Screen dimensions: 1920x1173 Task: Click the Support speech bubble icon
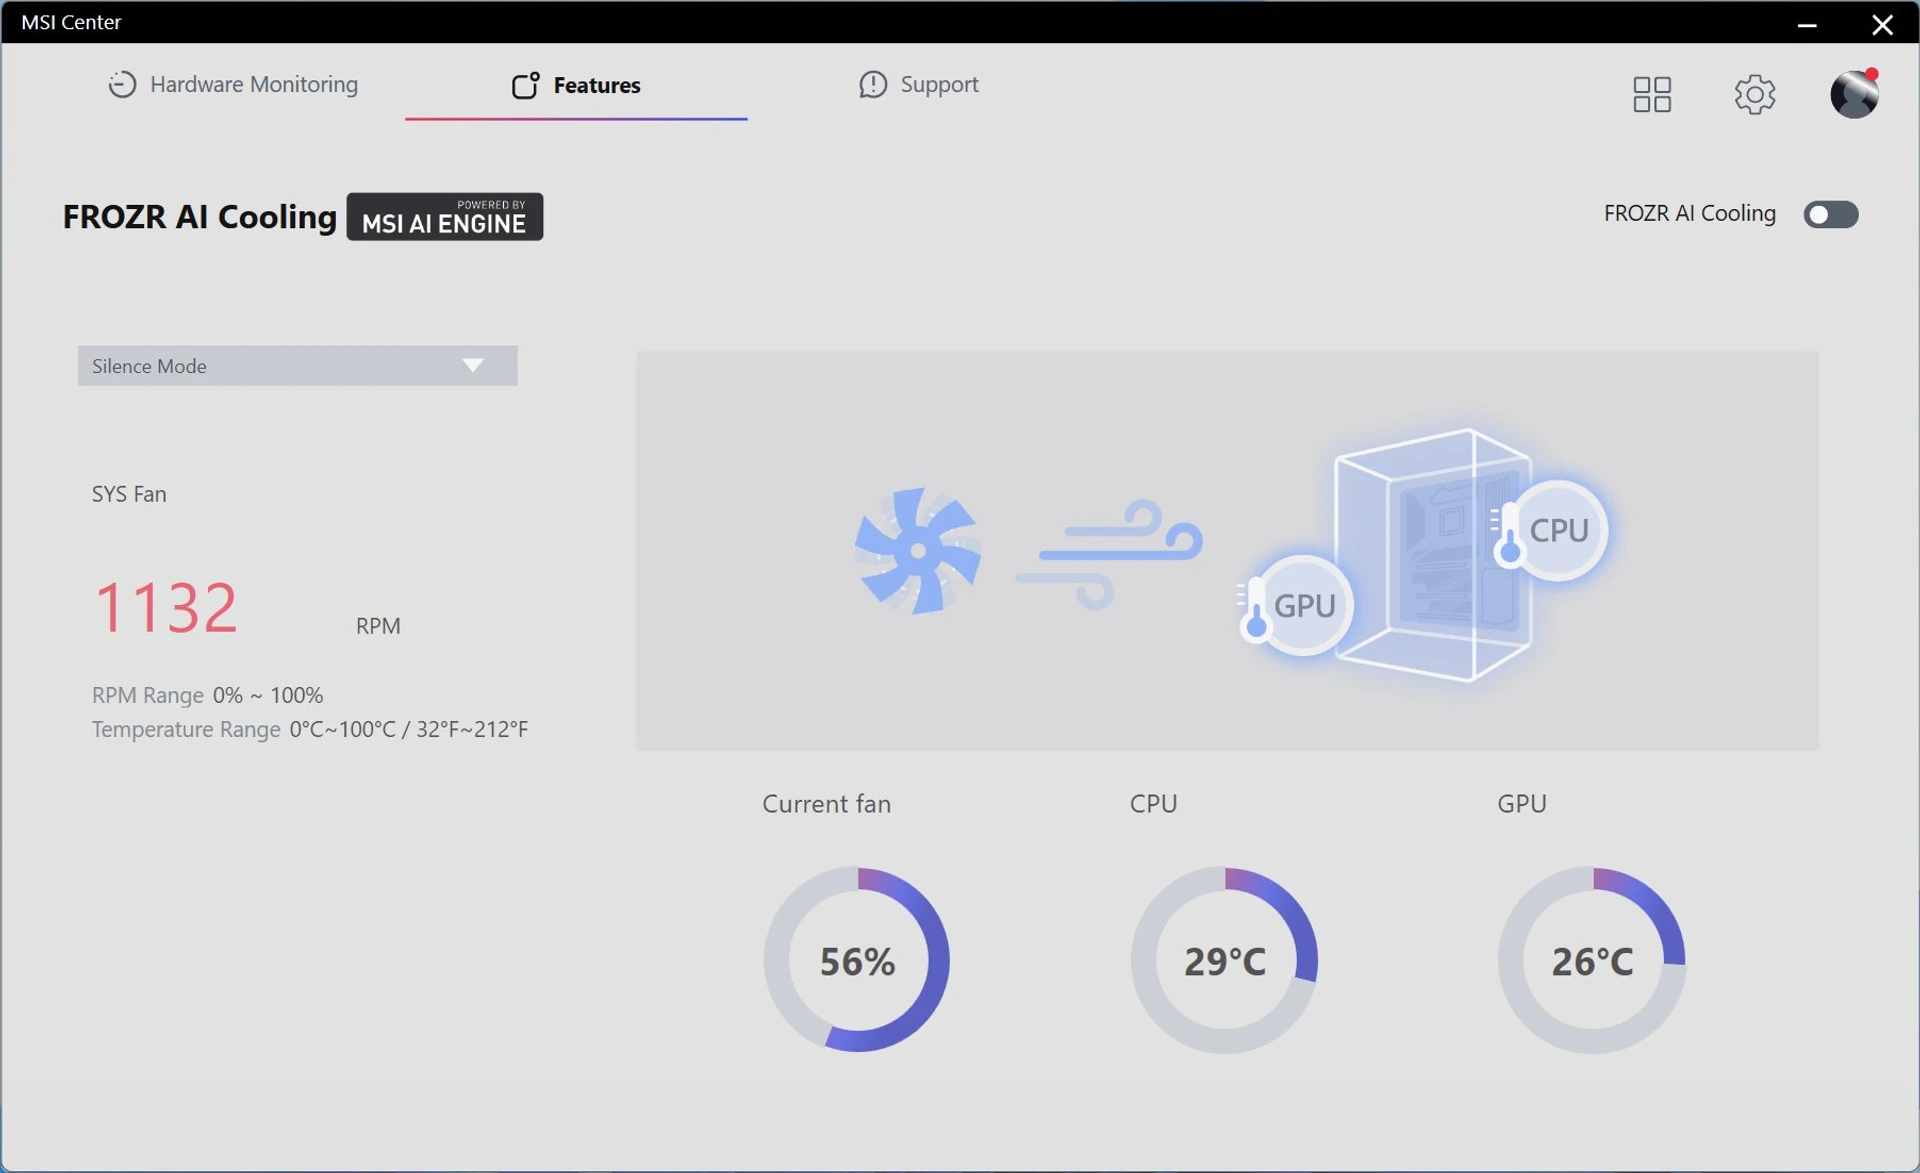click(872, 84)
